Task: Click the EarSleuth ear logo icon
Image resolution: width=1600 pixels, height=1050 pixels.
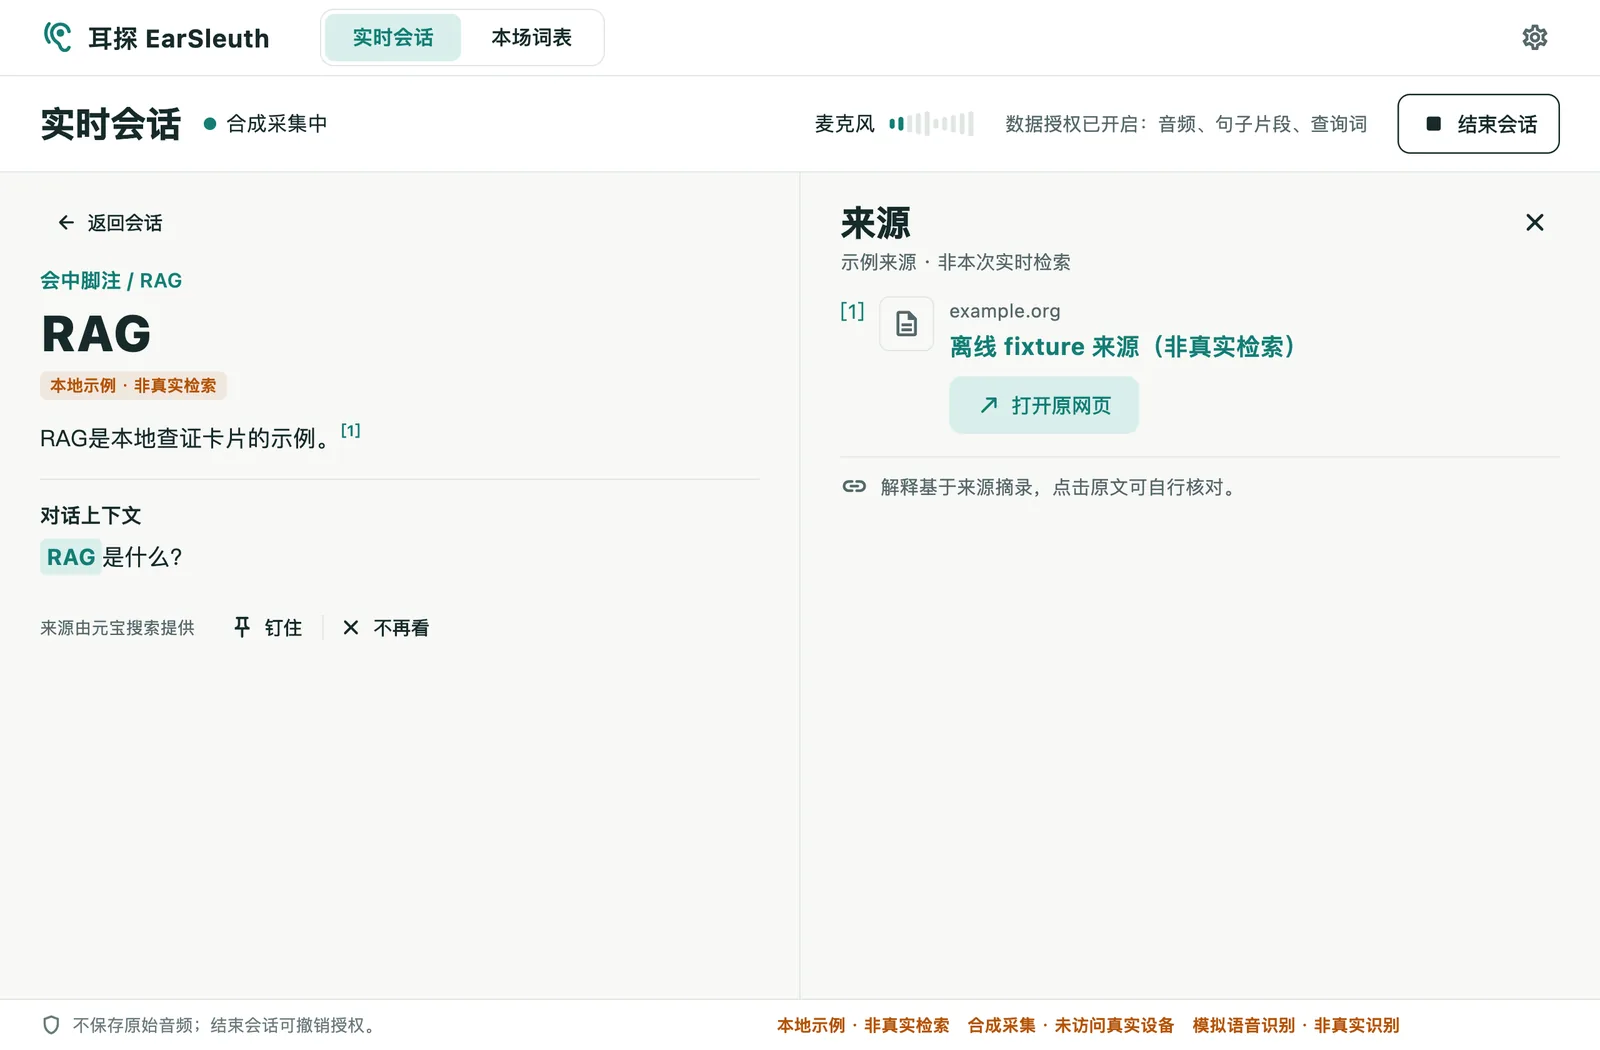Action: point(58,37)
